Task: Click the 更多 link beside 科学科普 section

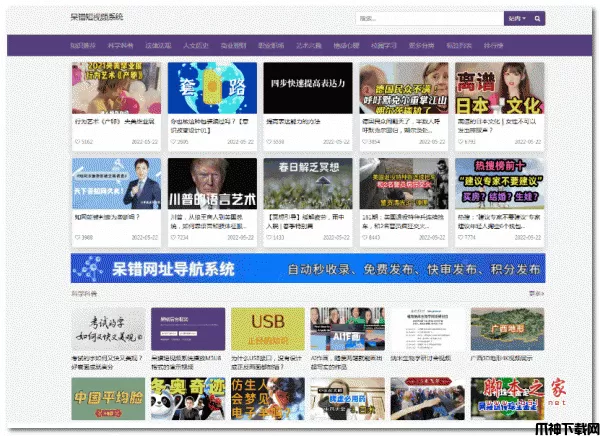Action: (x=536, y=294)
